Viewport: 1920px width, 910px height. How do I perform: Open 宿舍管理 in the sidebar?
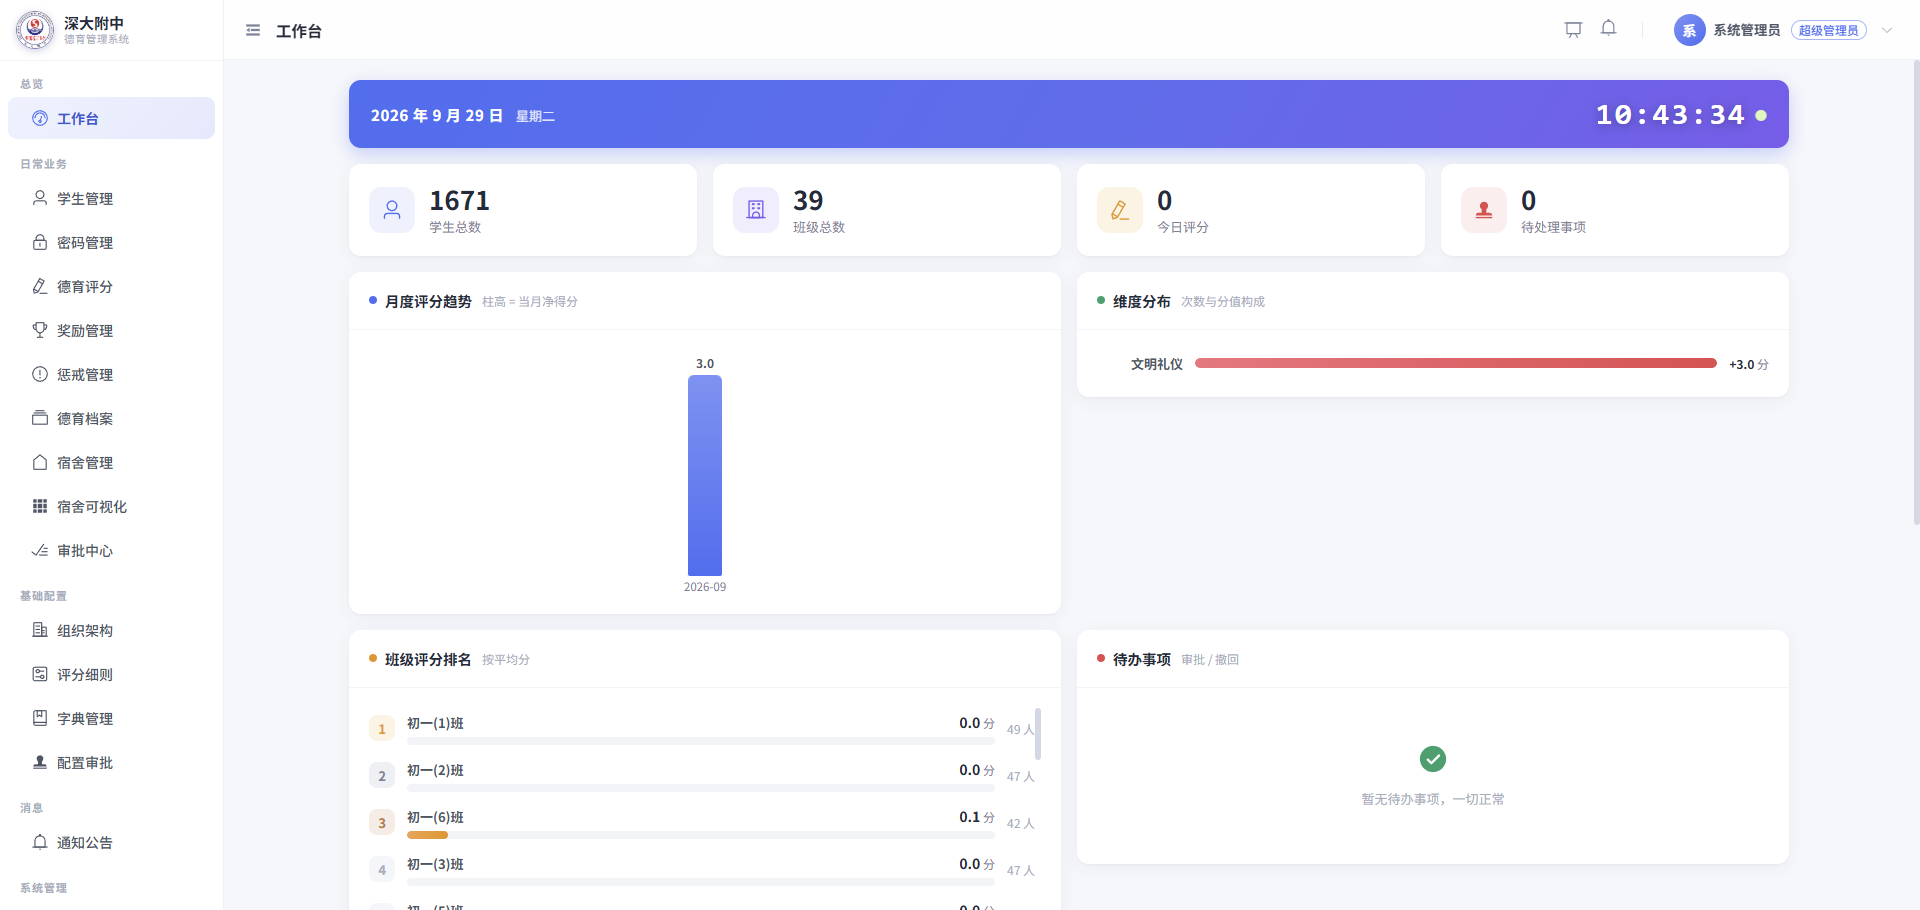click(111, 462)
